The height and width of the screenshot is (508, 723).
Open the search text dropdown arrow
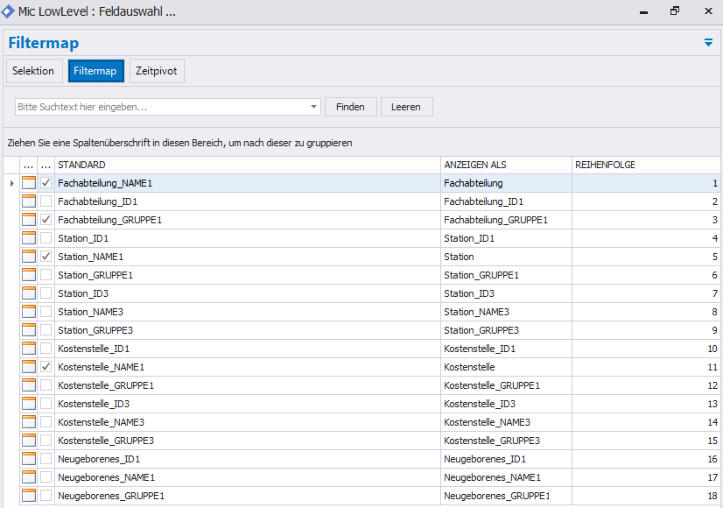(314, 107)
